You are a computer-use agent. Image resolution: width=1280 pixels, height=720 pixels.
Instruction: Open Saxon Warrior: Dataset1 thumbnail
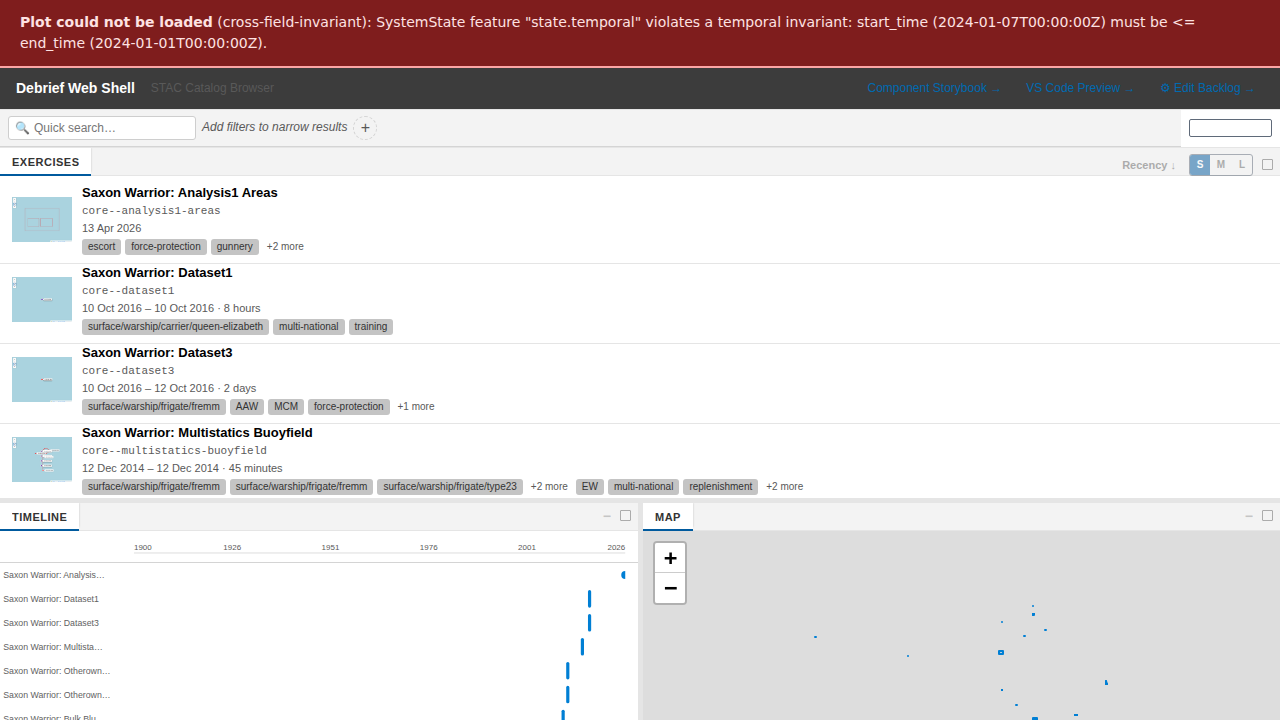pyautogui.click(x=42, y=299)
